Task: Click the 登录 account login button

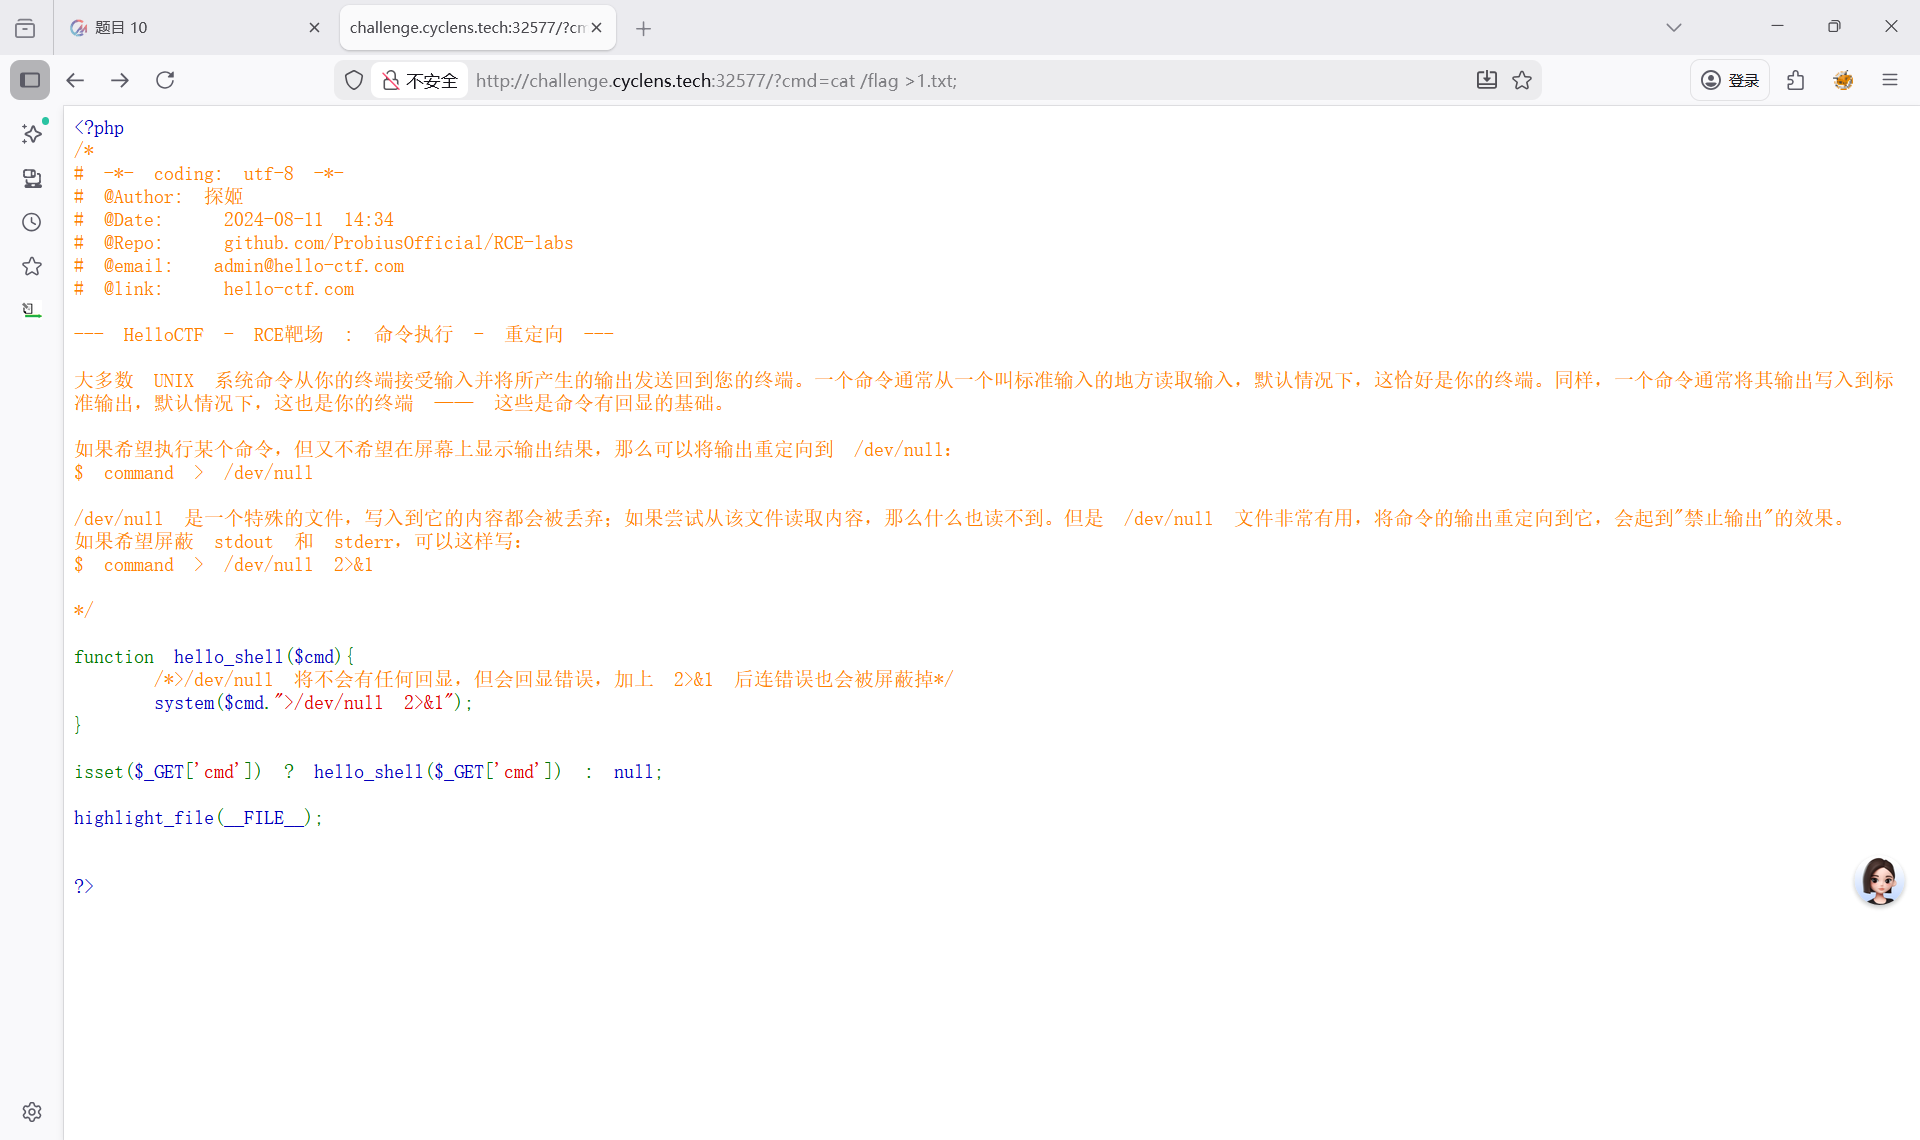Action: point(1730,80)
